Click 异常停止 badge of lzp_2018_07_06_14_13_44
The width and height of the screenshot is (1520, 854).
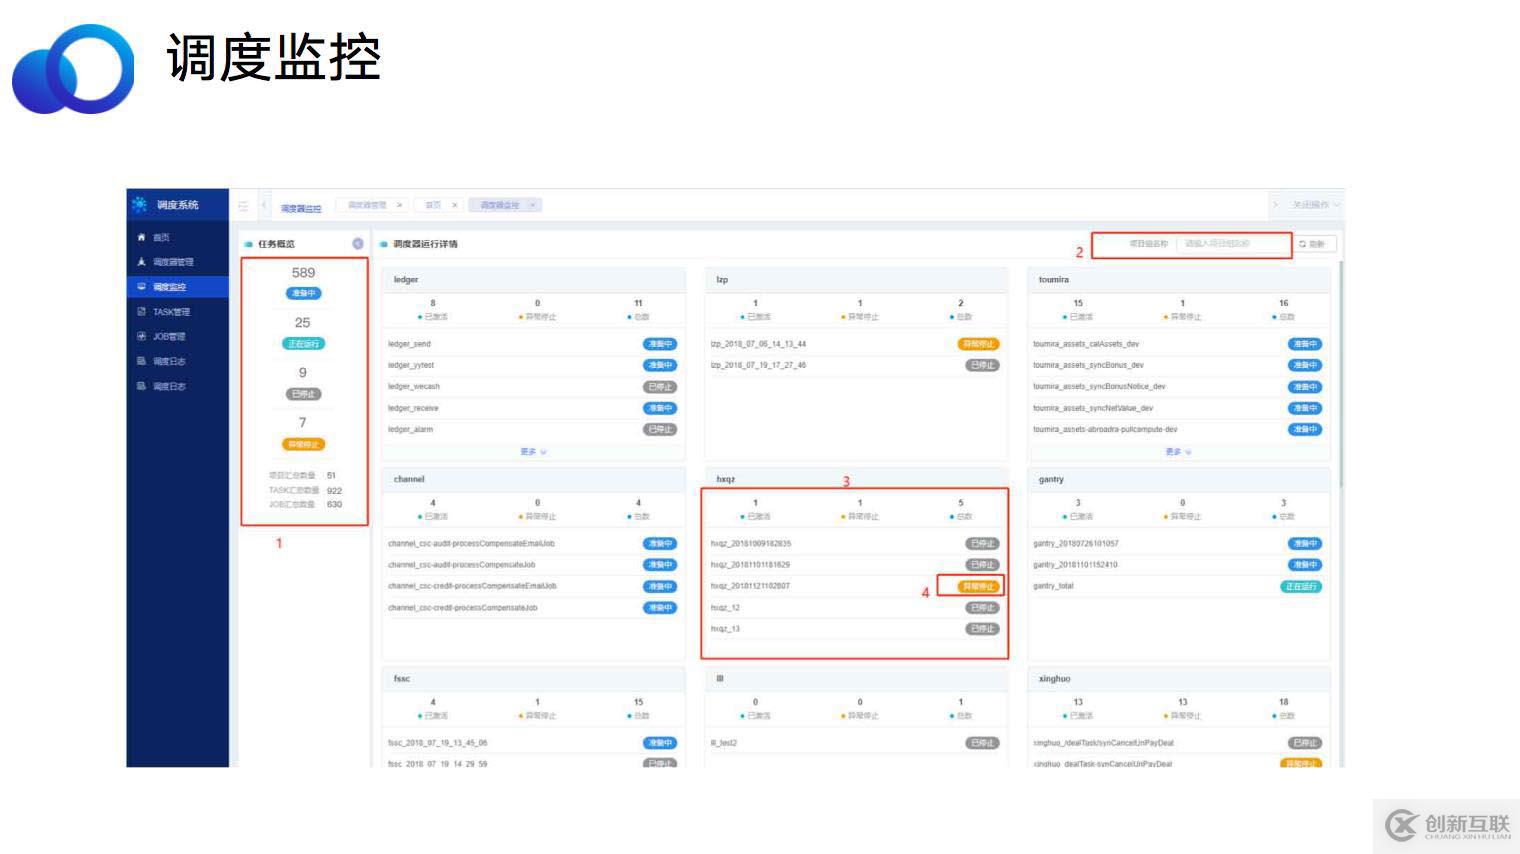pos(979,344)
